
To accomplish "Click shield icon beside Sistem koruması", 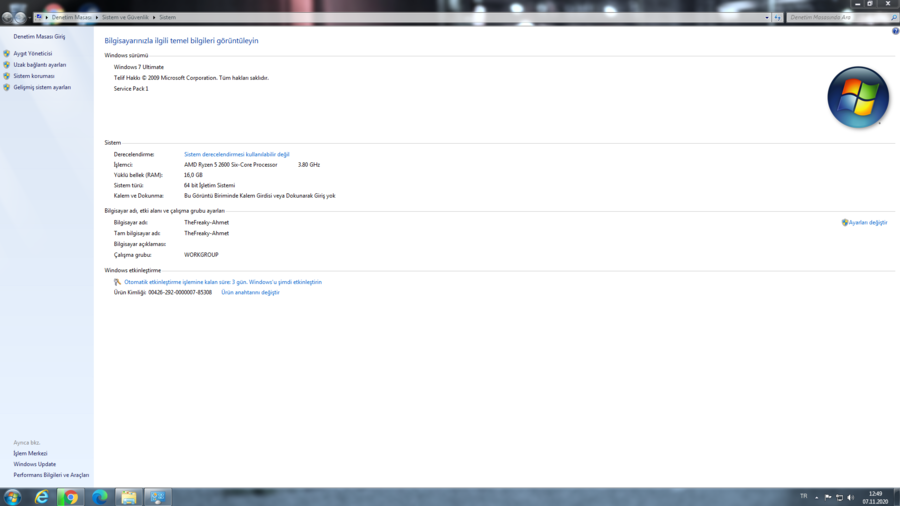I will 7,76.
